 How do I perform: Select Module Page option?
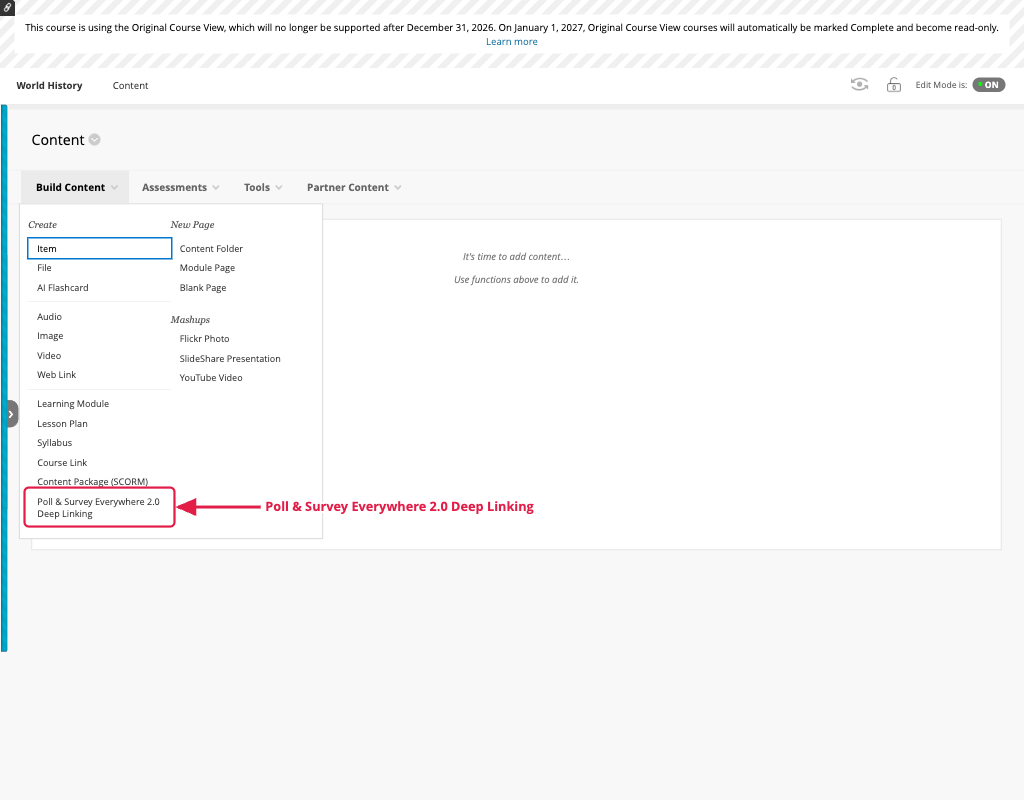point(207,268)
